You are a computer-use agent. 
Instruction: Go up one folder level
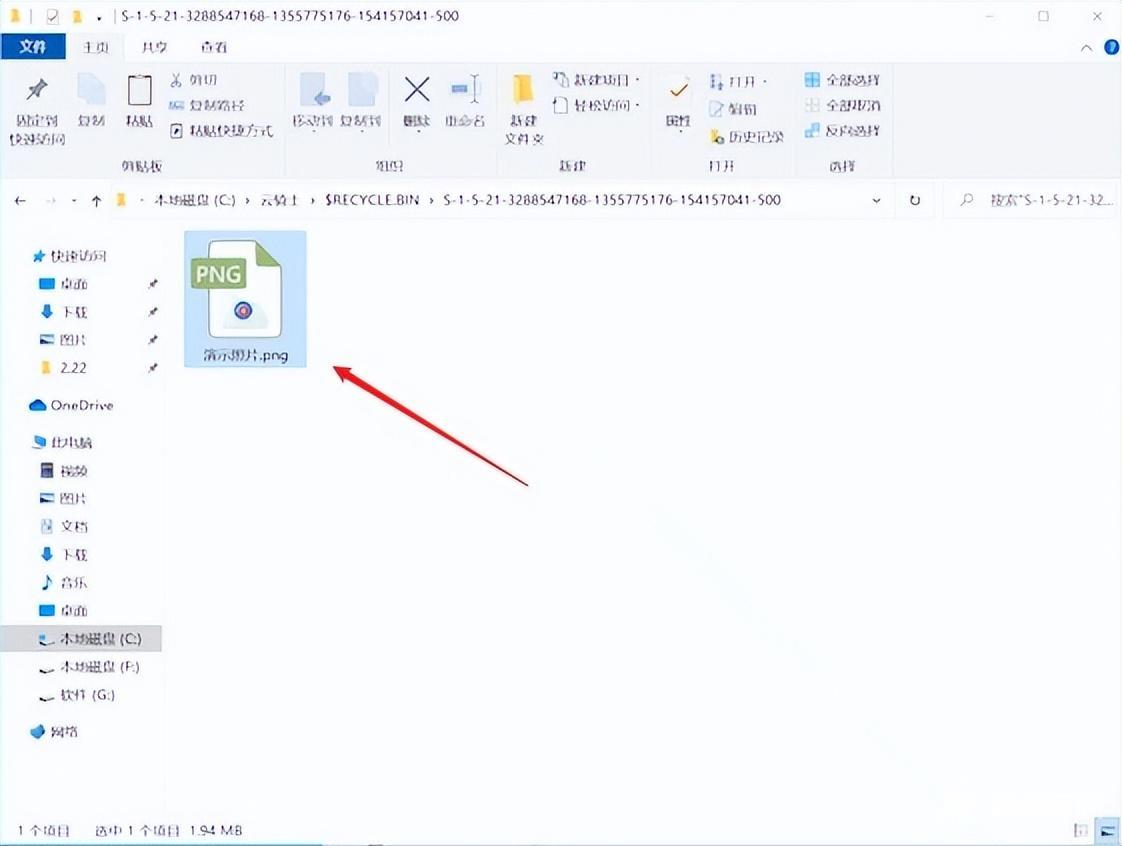[x=97, y=200]
